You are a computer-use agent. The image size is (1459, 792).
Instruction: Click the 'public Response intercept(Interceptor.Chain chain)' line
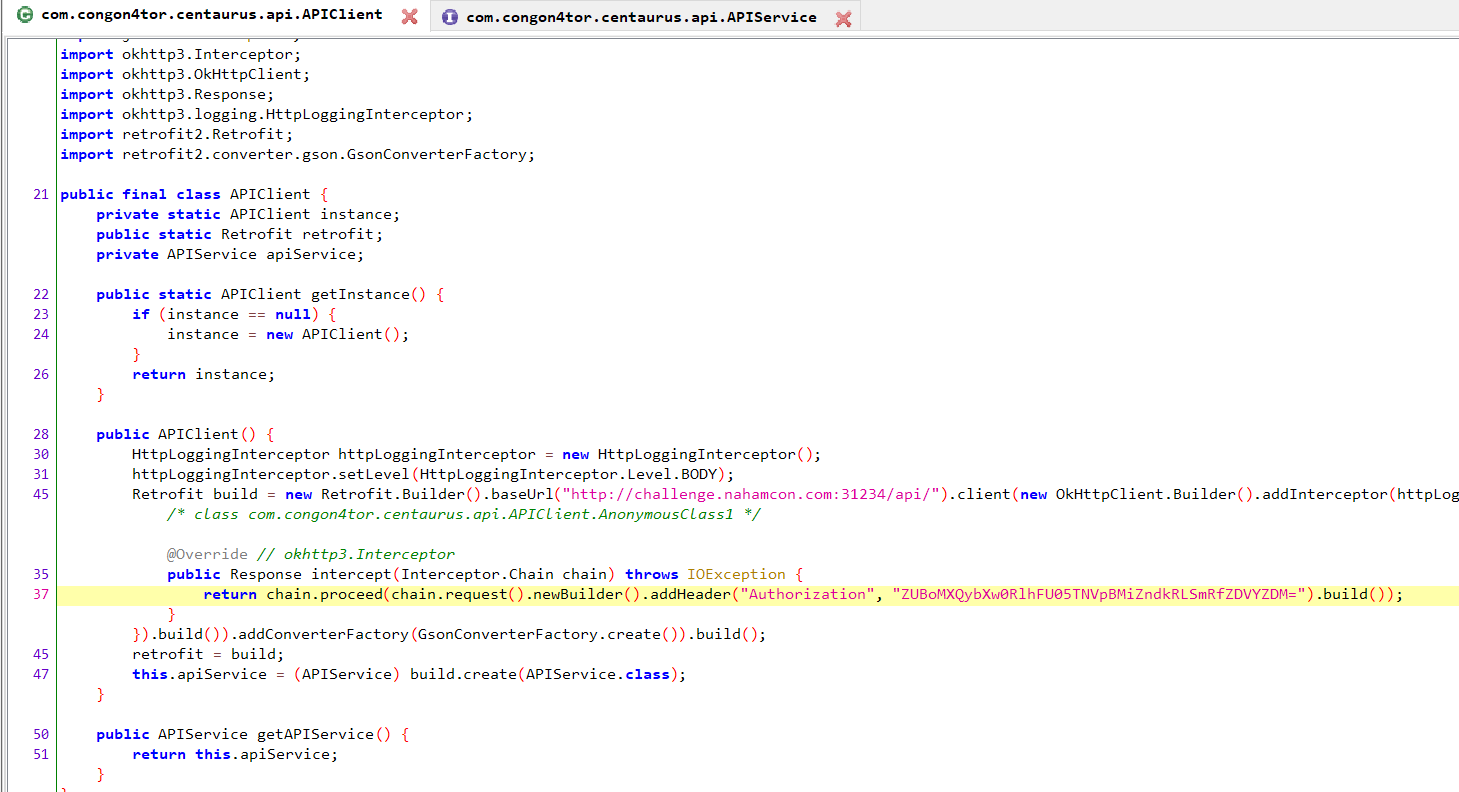point(485,574)
